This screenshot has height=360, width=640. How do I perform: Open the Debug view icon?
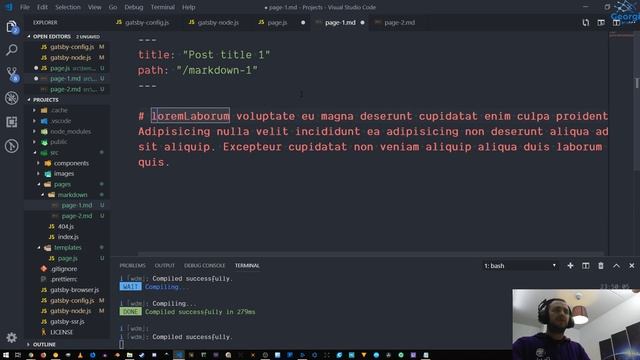point(12,98)
